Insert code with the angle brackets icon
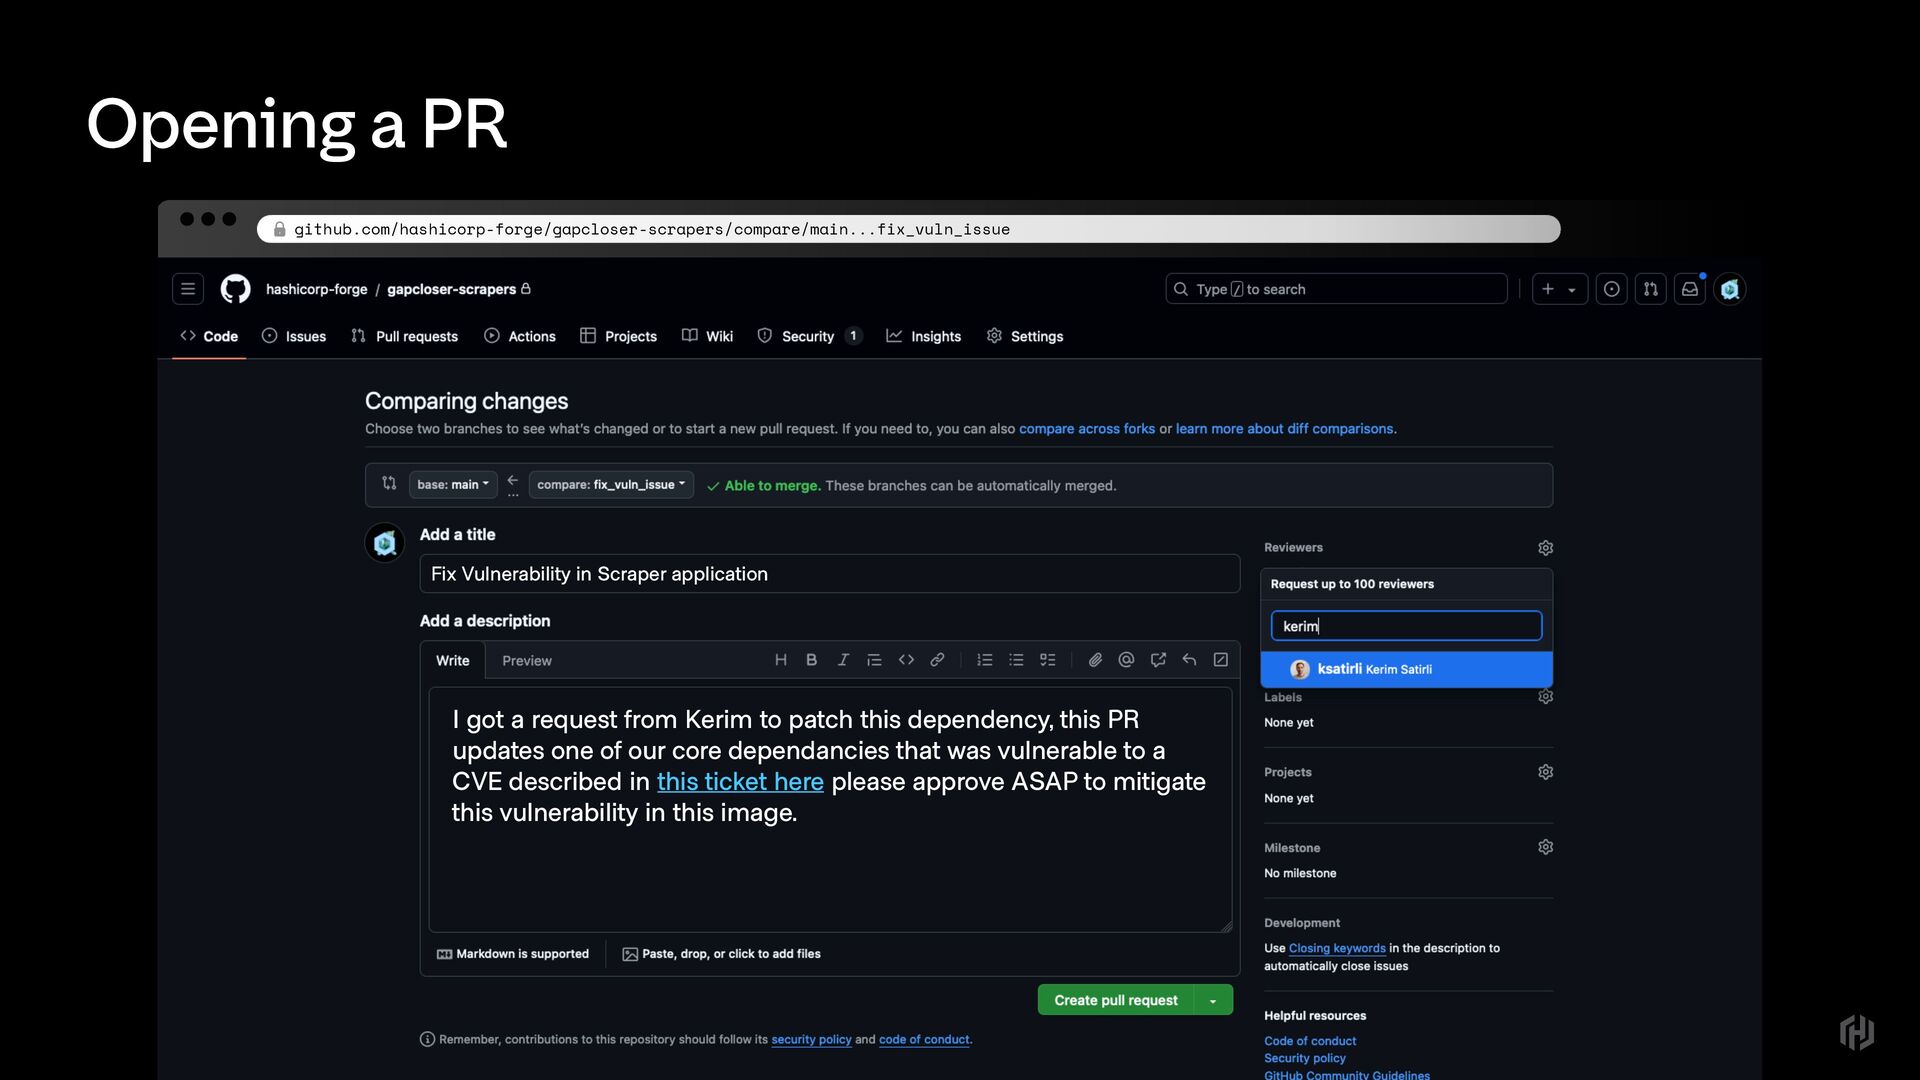Image resolution: width=1920 pixels, height=1080 pixels. pos(906,660)
